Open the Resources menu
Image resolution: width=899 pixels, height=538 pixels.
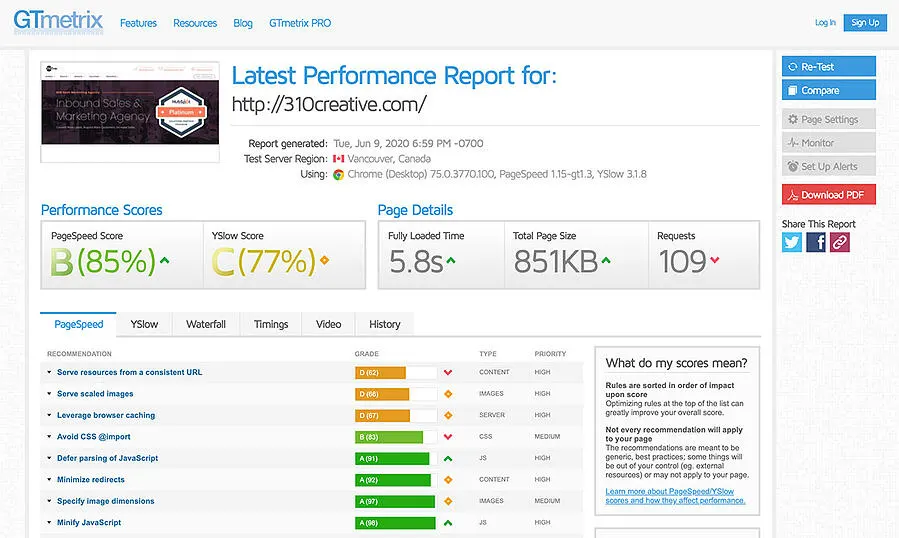(x=195, y=23)
